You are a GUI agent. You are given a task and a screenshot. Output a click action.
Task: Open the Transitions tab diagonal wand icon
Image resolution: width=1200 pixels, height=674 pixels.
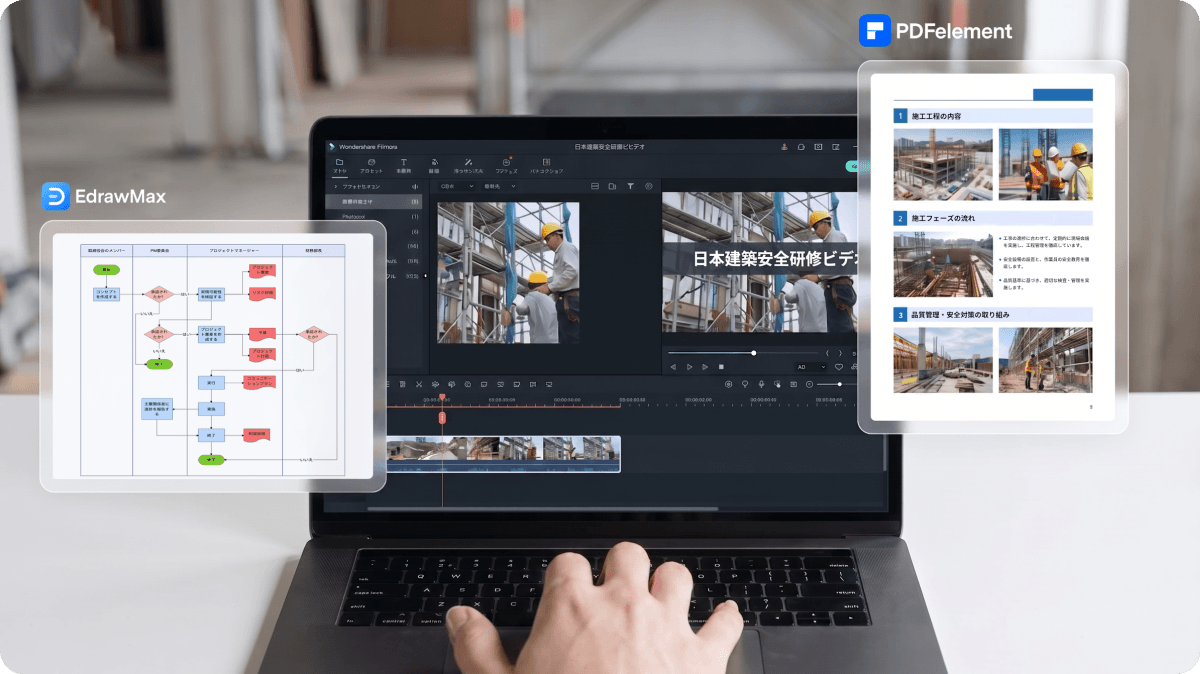point(469,162)
